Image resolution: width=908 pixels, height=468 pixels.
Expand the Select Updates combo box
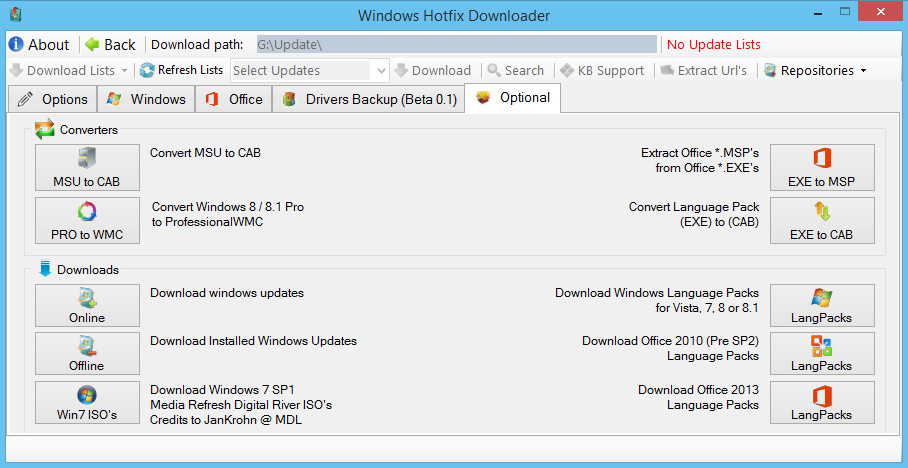tap(381, 71)
